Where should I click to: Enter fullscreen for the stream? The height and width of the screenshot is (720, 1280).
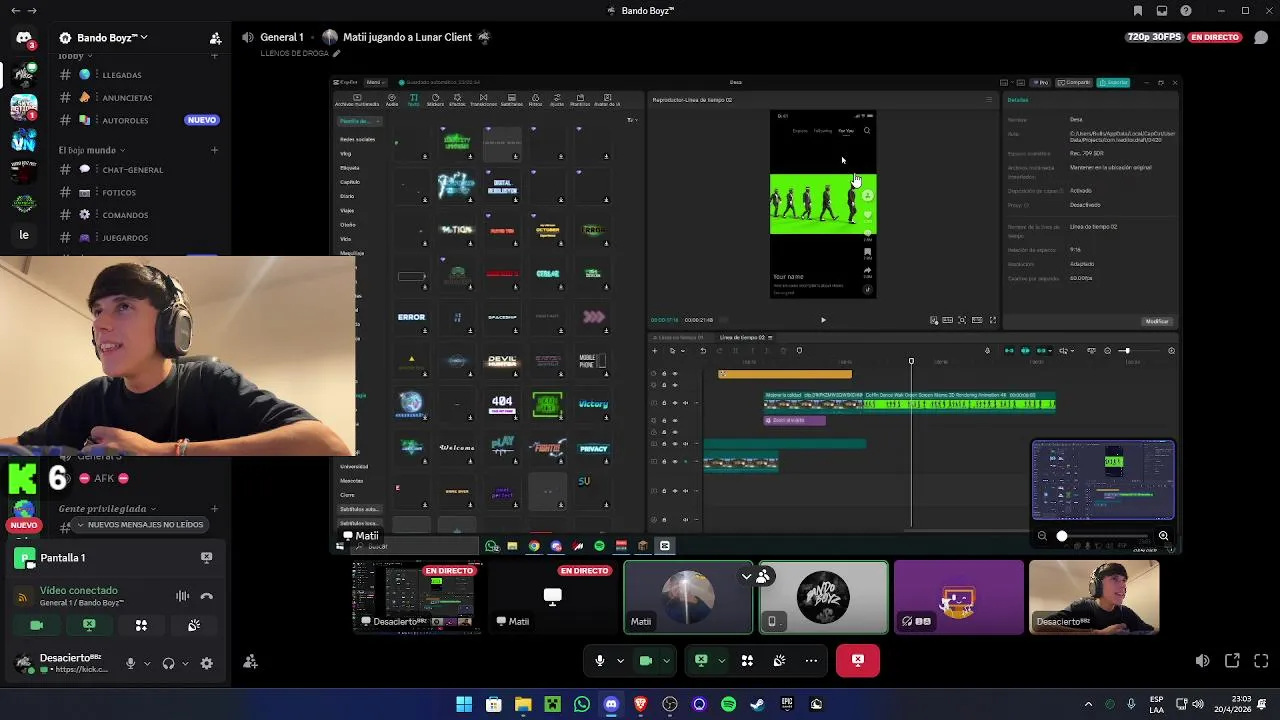point(1261,661)
